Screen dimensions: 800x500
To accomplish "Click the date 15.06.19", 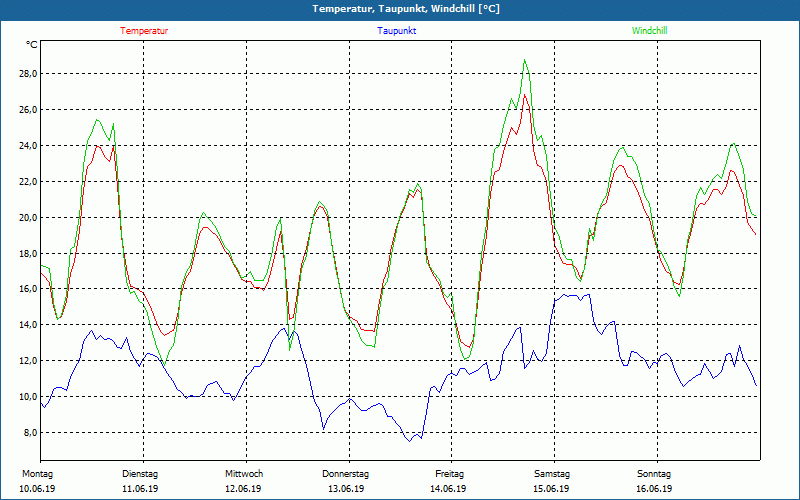I will (551, 489).
